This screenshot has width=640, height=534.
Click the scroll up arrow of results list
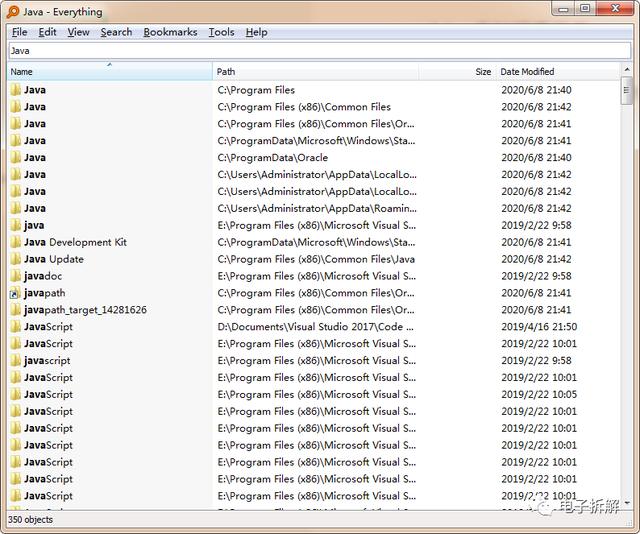(x=627, y=70)
